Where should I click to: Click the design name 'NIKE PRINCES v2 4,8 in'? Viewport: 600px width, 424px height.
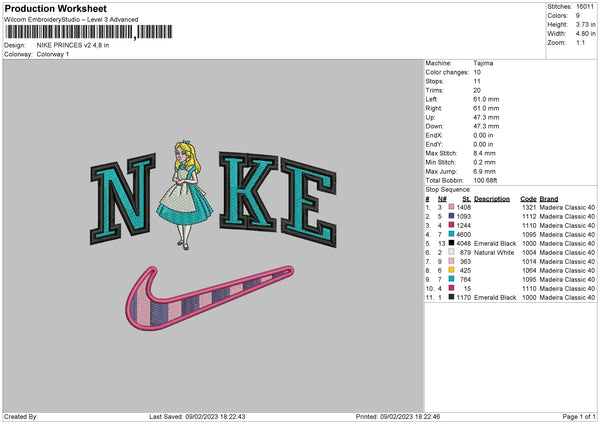coord(73,45)
